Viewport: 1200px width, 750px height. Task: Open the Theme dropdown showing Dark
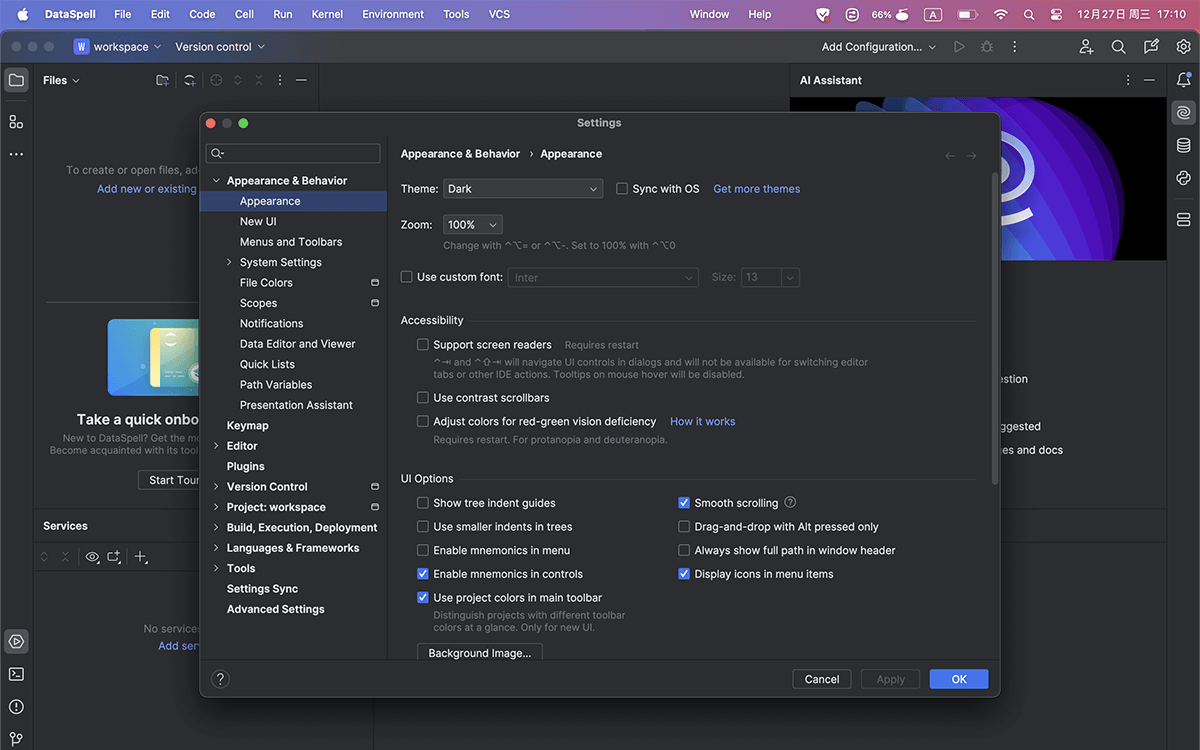pyautogui.click(x=523, y=189)
